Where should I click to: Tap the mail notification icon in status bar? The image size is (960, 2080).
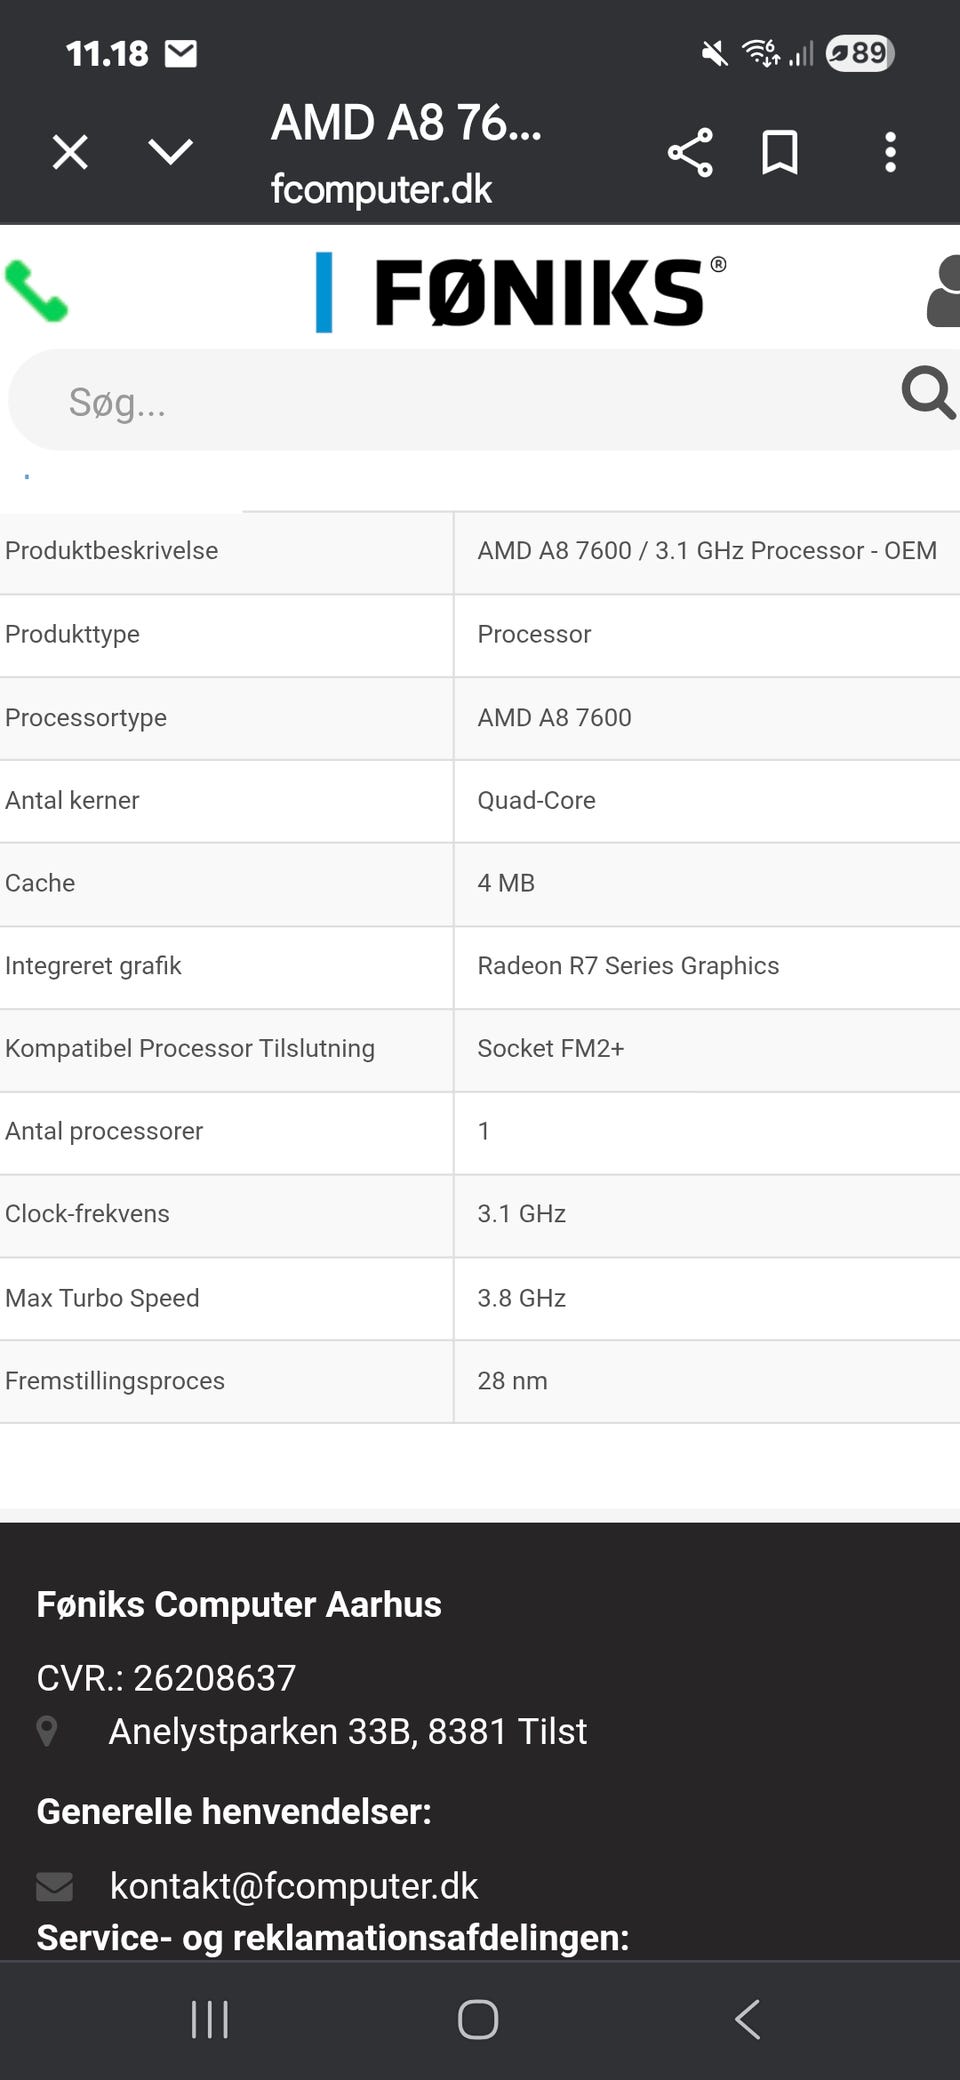pos(181,53)
